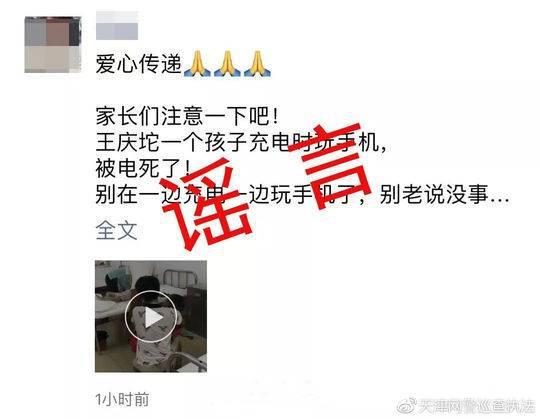Click the 被电死了 text line

tap(143, 168)
